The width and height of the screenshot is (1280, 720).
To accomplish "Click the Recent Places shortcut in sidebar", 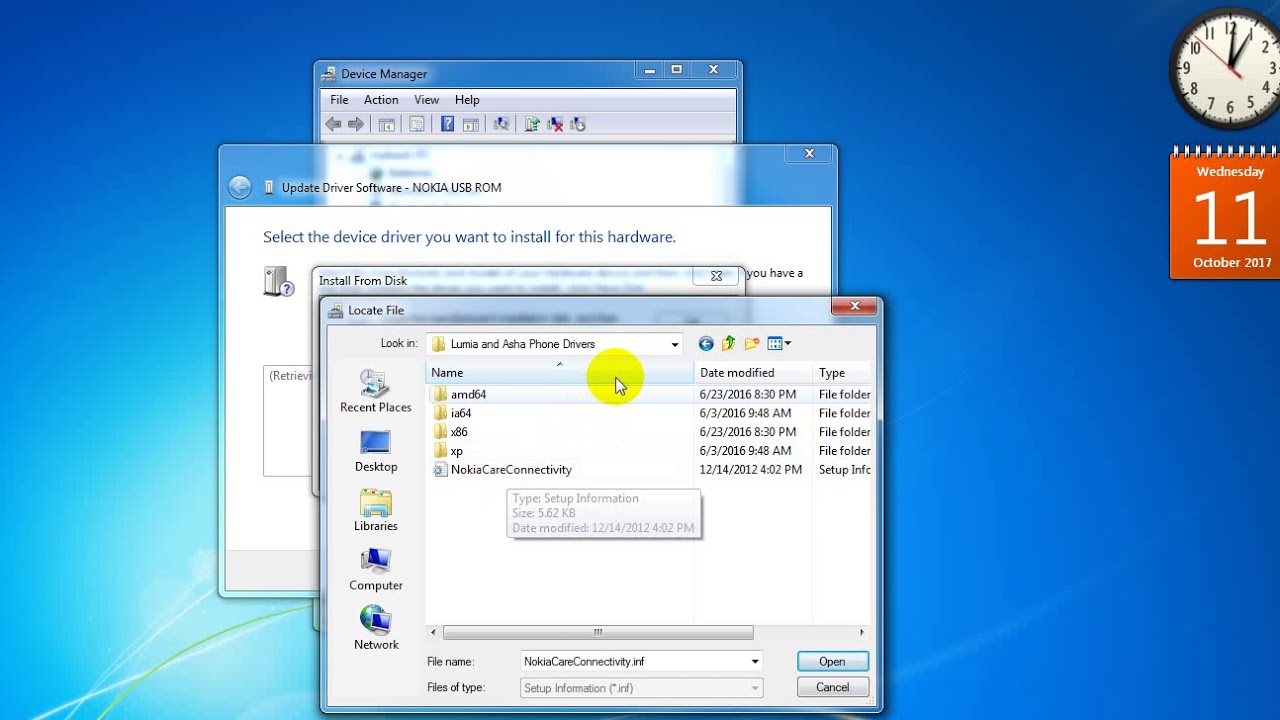I will coord(375,391).
